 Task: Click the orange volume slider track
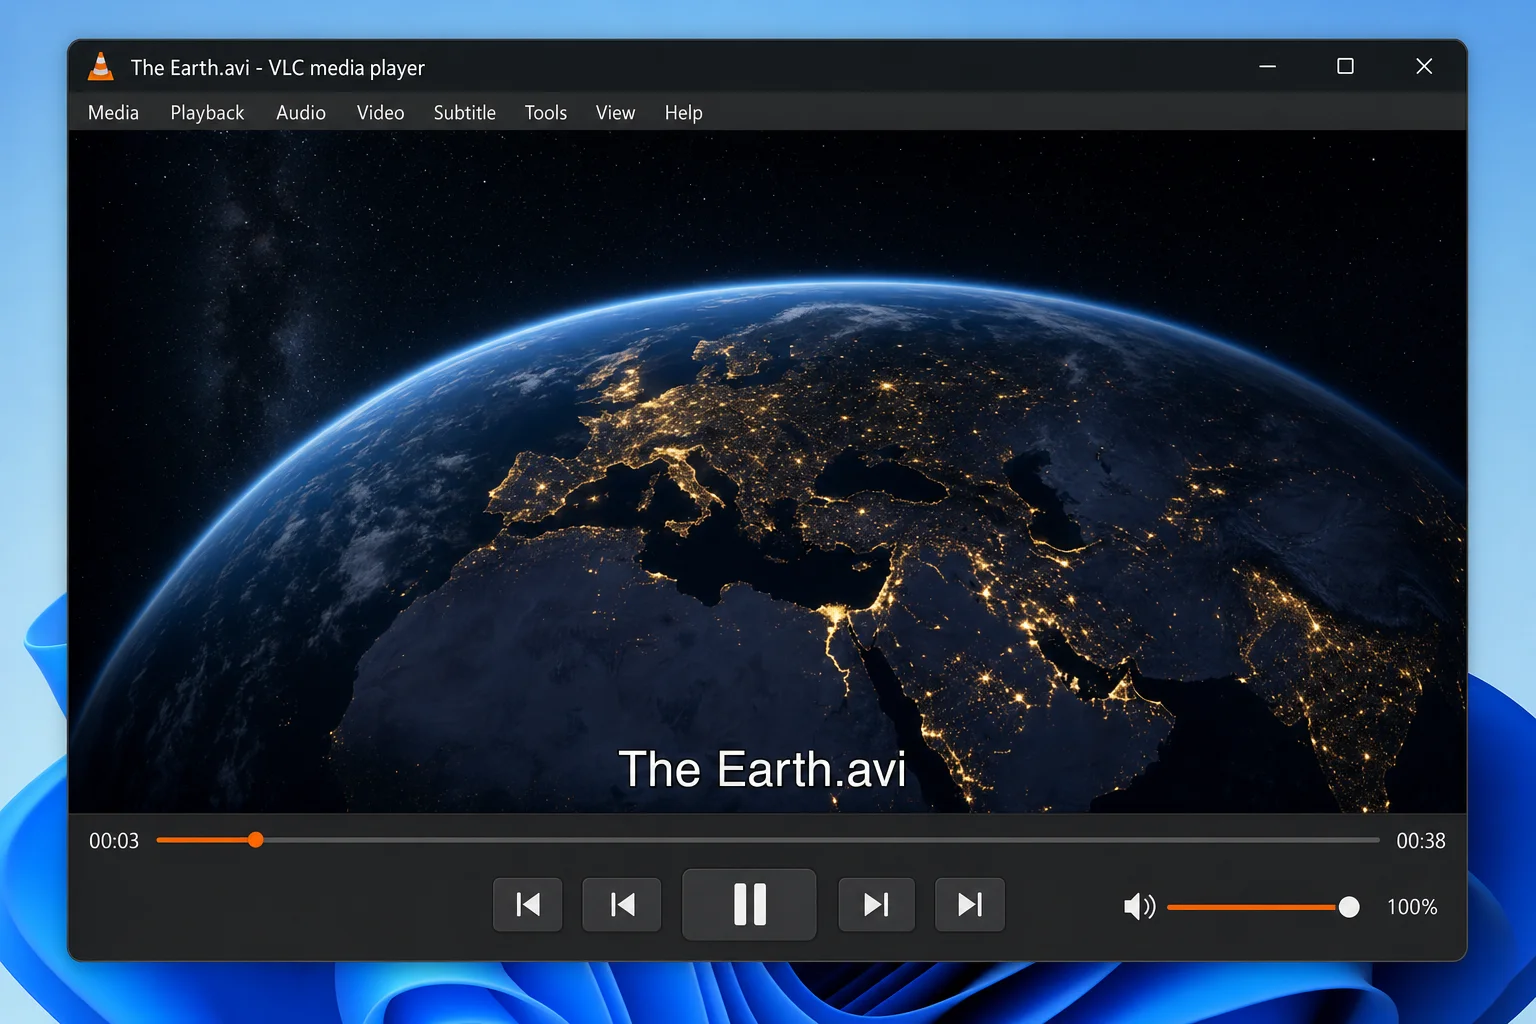[1252, 907]
